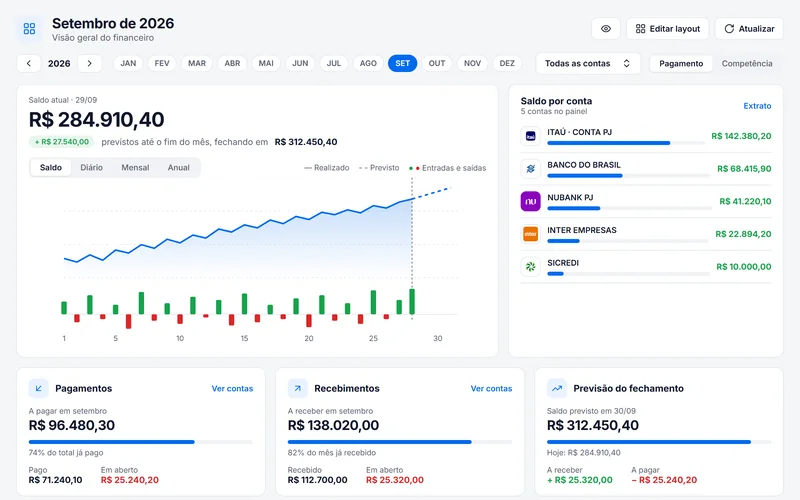The height and width of the screenshot is (500, 800).
Task: Click the Banco do Brasil logo icon
Action: tap(531, 169)
